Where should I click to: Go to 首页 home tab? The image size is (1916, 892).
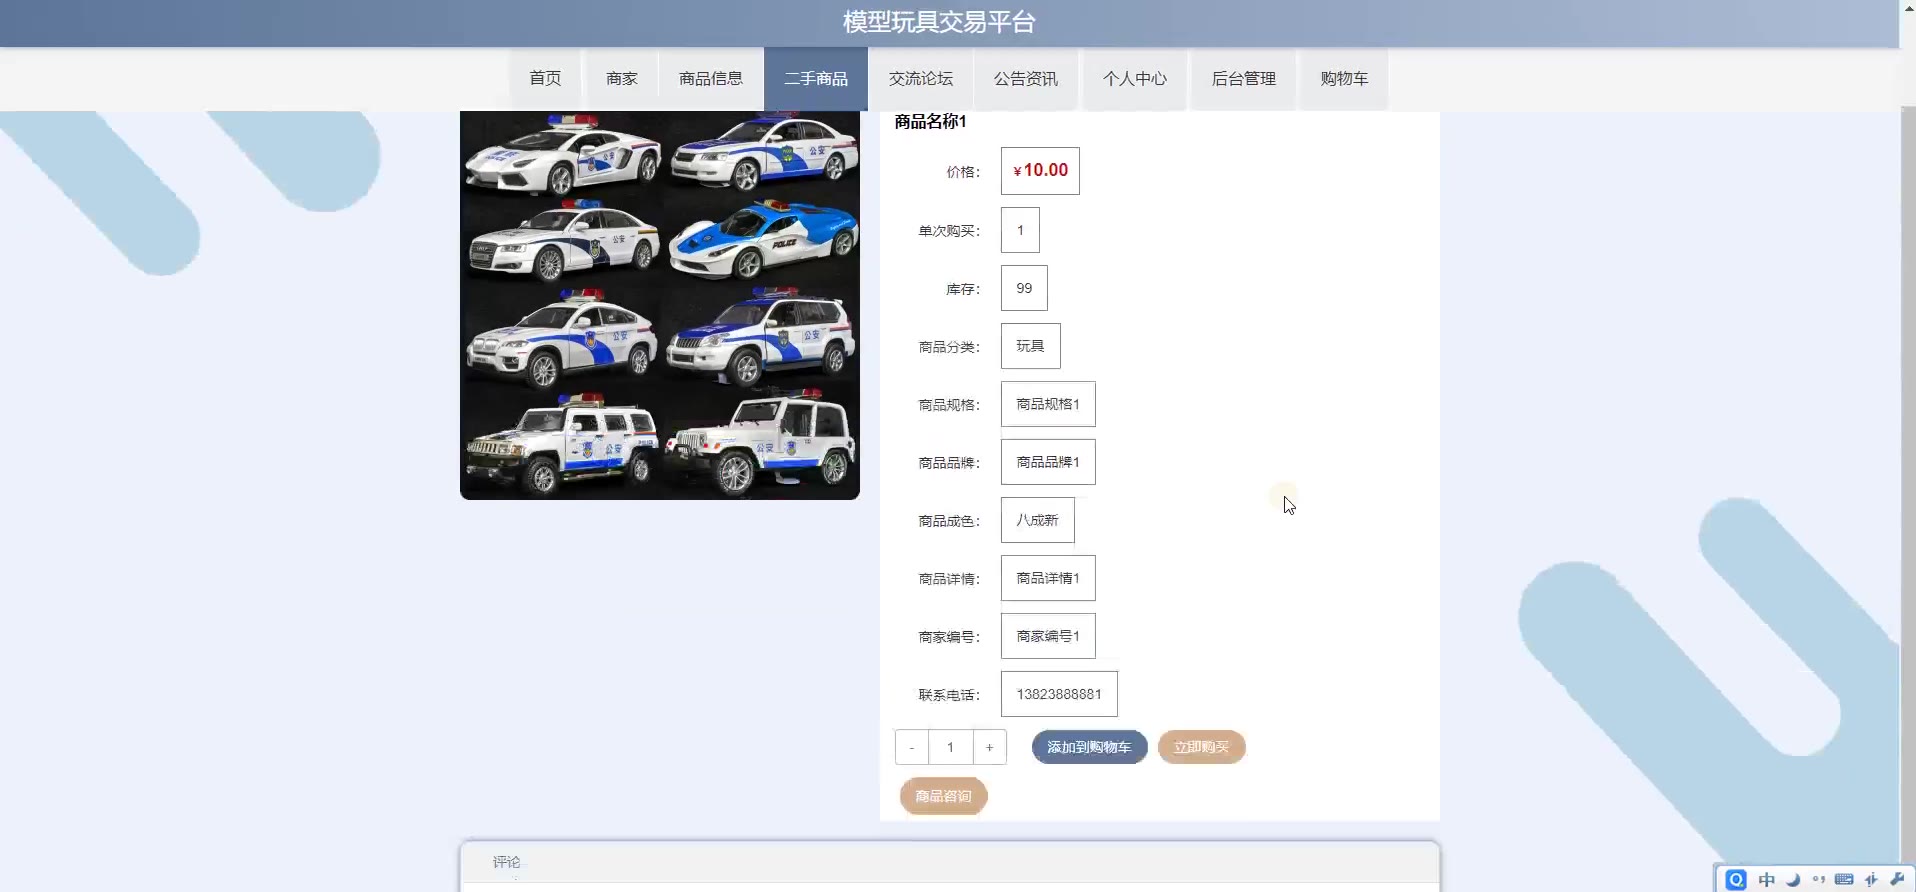(x=545, y=78)
